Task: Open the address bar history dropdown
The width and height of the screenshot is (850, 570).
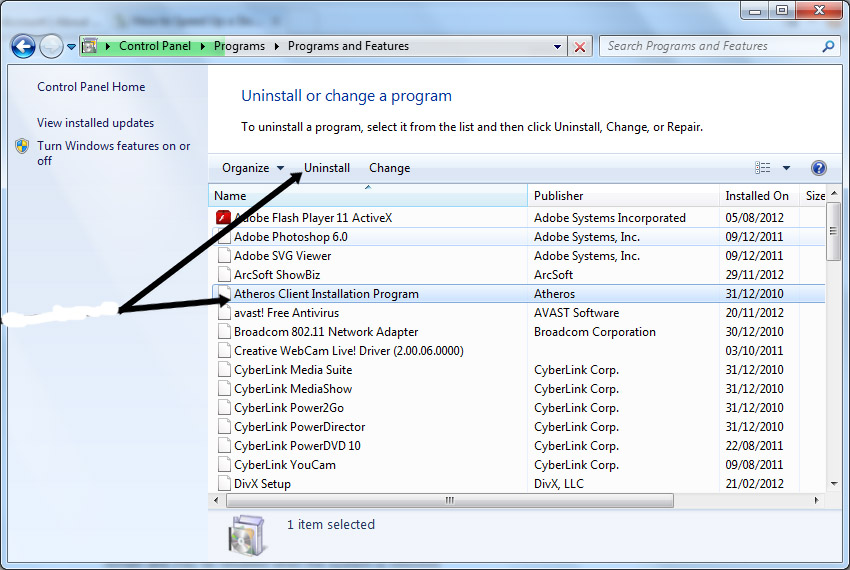Action: (558, 46)
